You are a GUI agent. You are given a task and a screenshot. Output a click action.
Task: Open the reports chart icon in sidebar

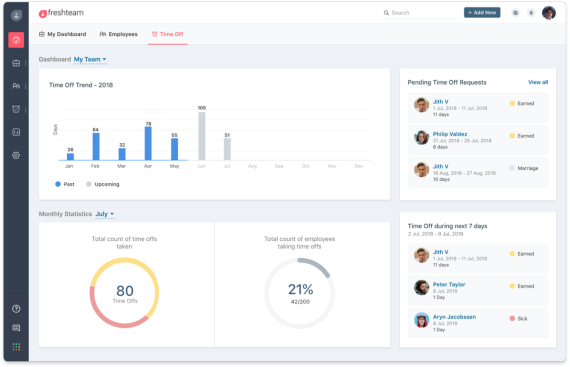[x=16, y=132]
